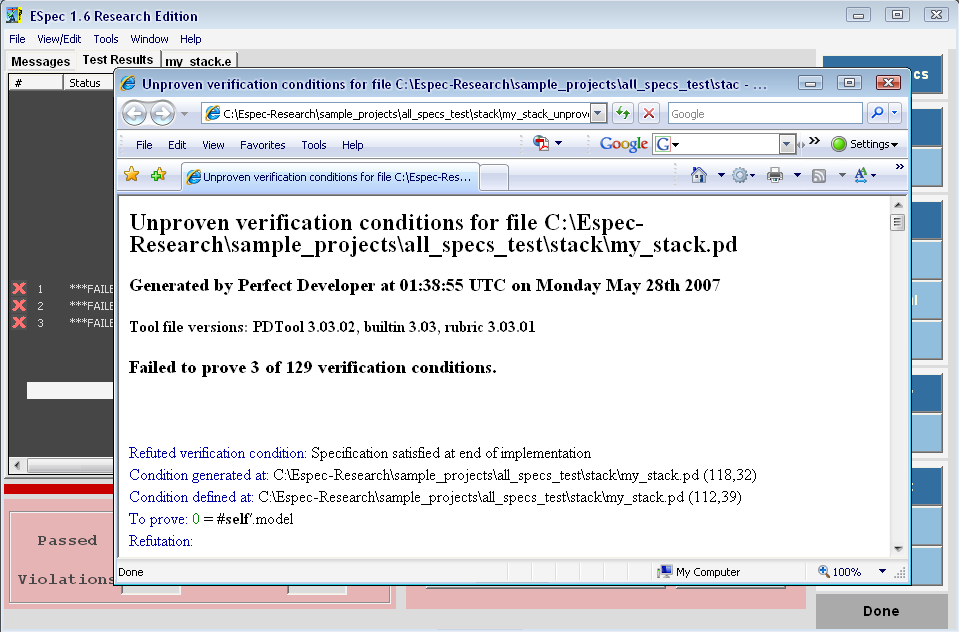Click failed test row 2 red X
This screenshot has width=959, height=632.
(x=19, y=305)
